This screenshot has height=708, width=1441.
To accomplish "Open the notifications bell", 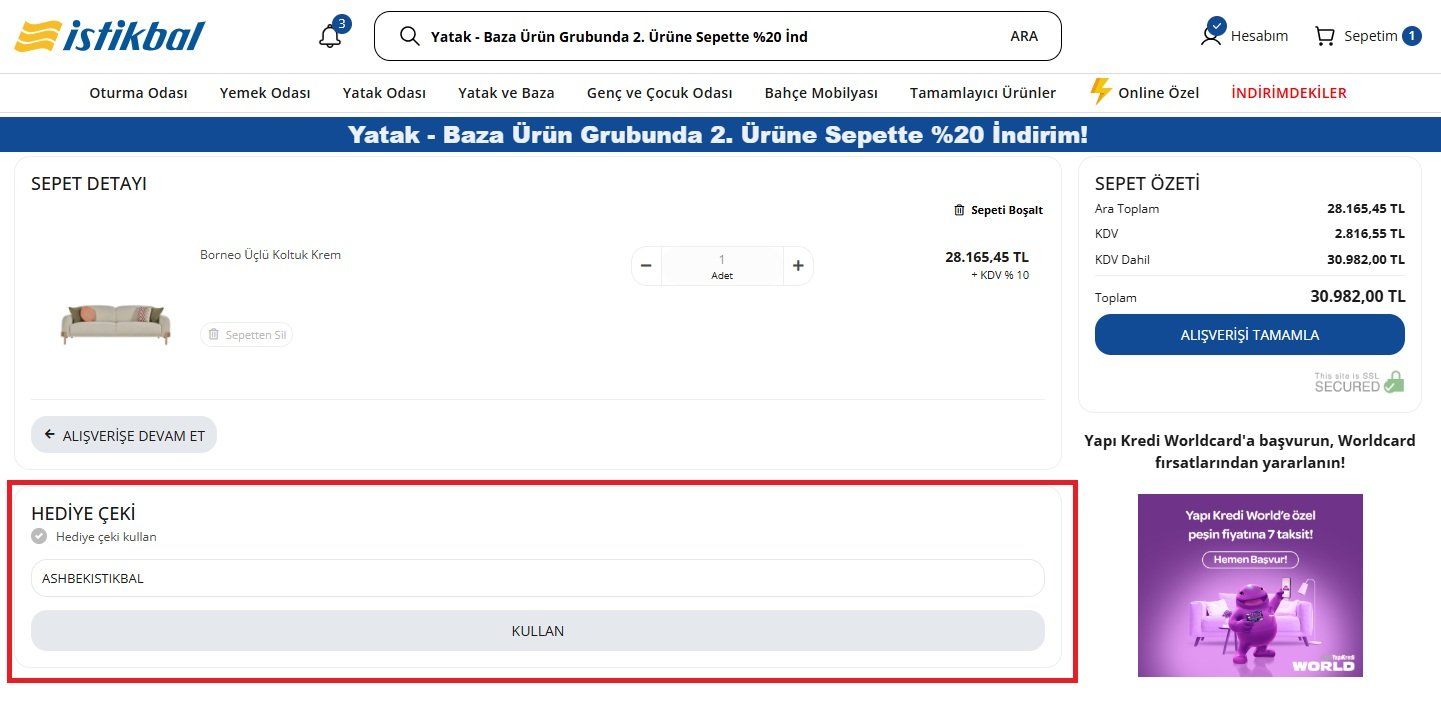I will tap(330, 36).
